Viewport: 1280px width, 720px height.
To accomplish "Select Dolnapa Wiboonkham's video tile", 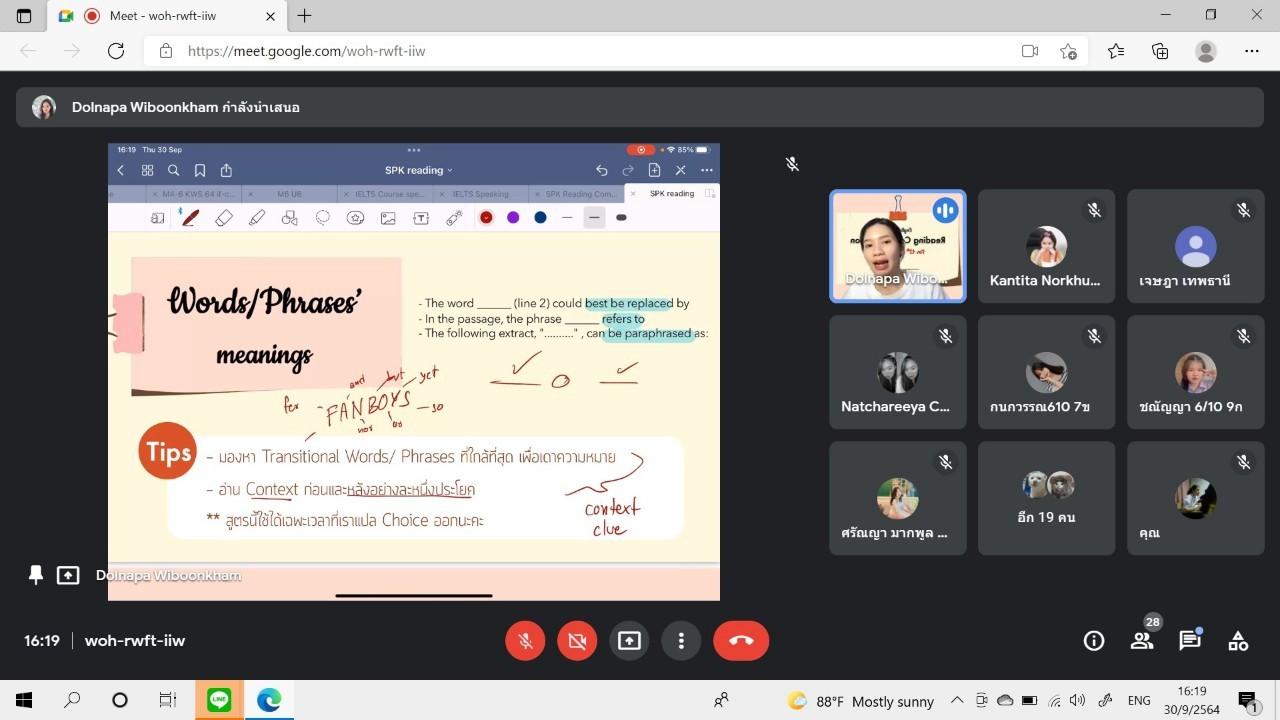I will click(898, 246).
